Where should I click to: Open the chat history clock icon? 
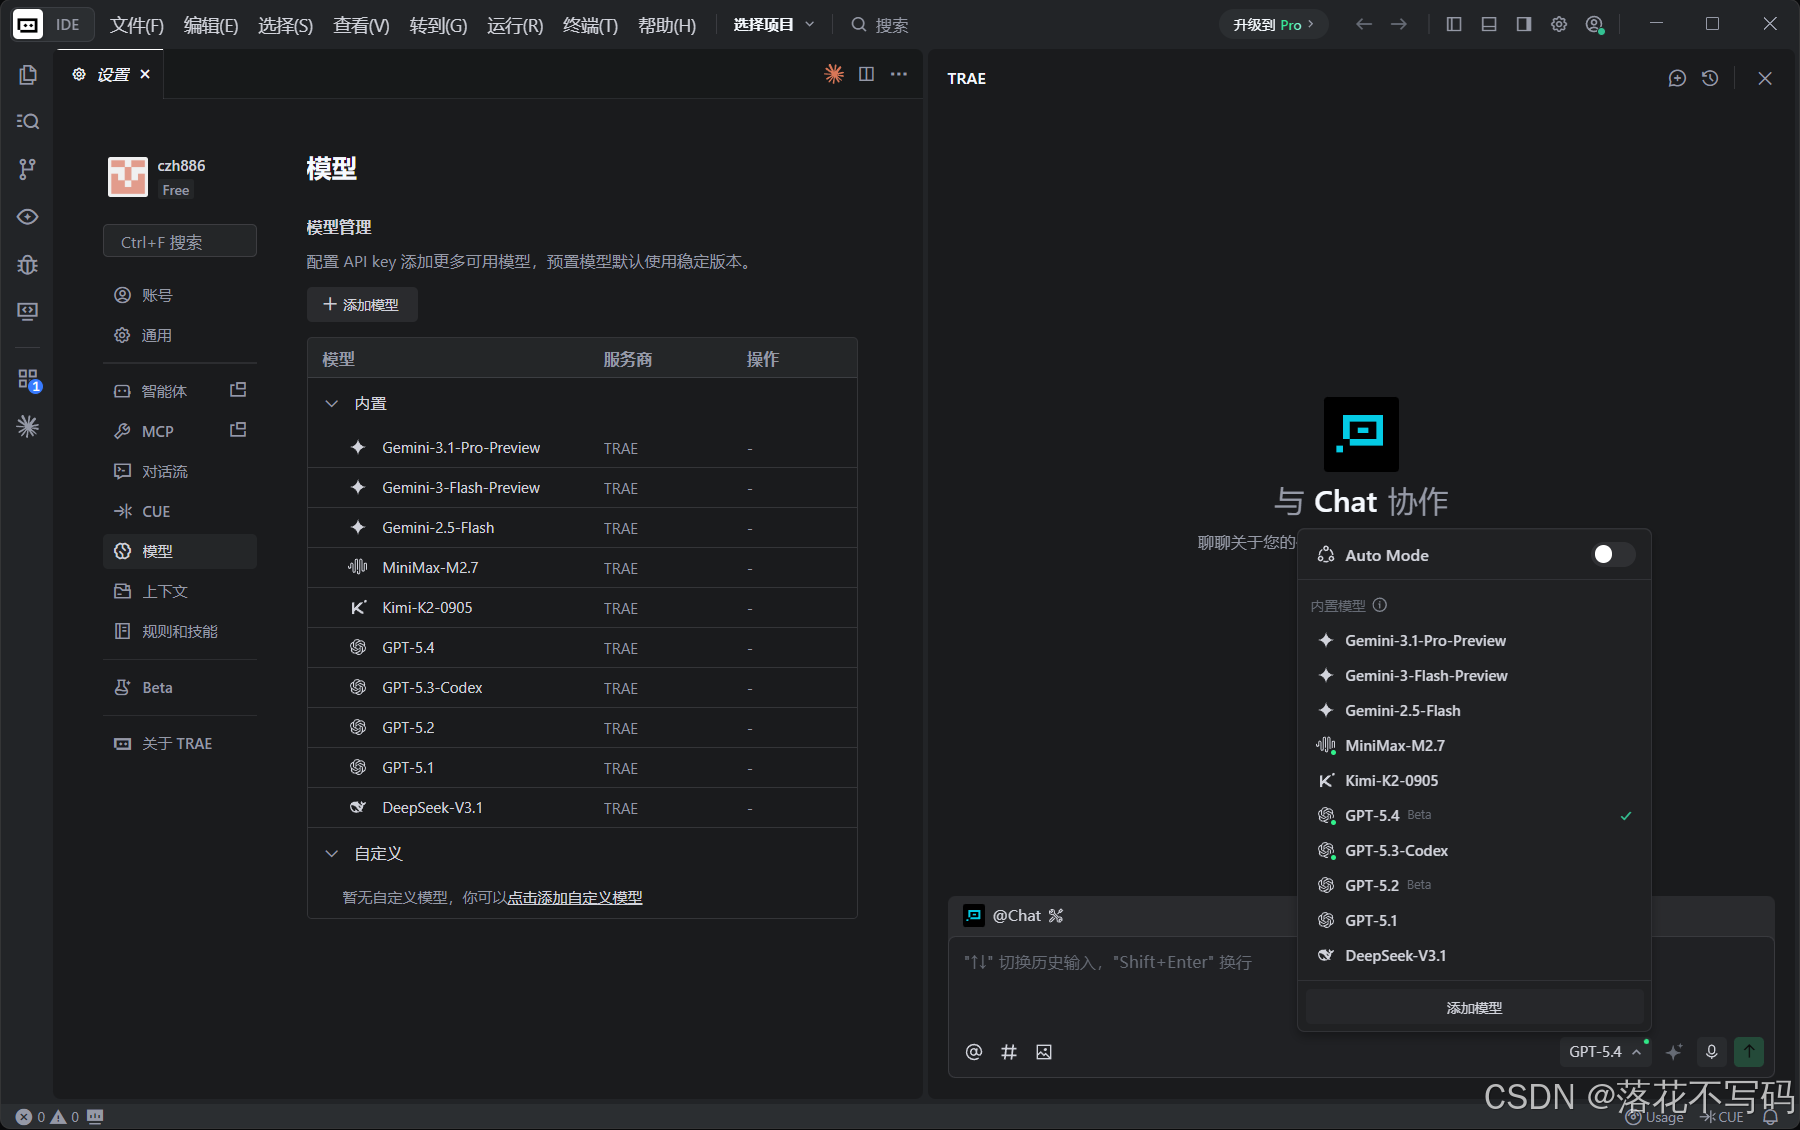(1710, 78)
